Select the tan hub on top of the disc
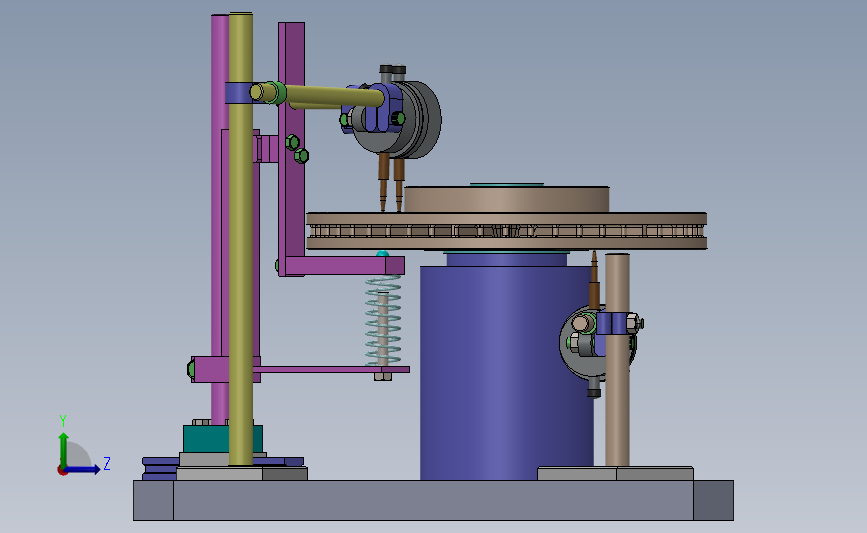Viewport: 867px width, 533px height. [x=506, y=200]
